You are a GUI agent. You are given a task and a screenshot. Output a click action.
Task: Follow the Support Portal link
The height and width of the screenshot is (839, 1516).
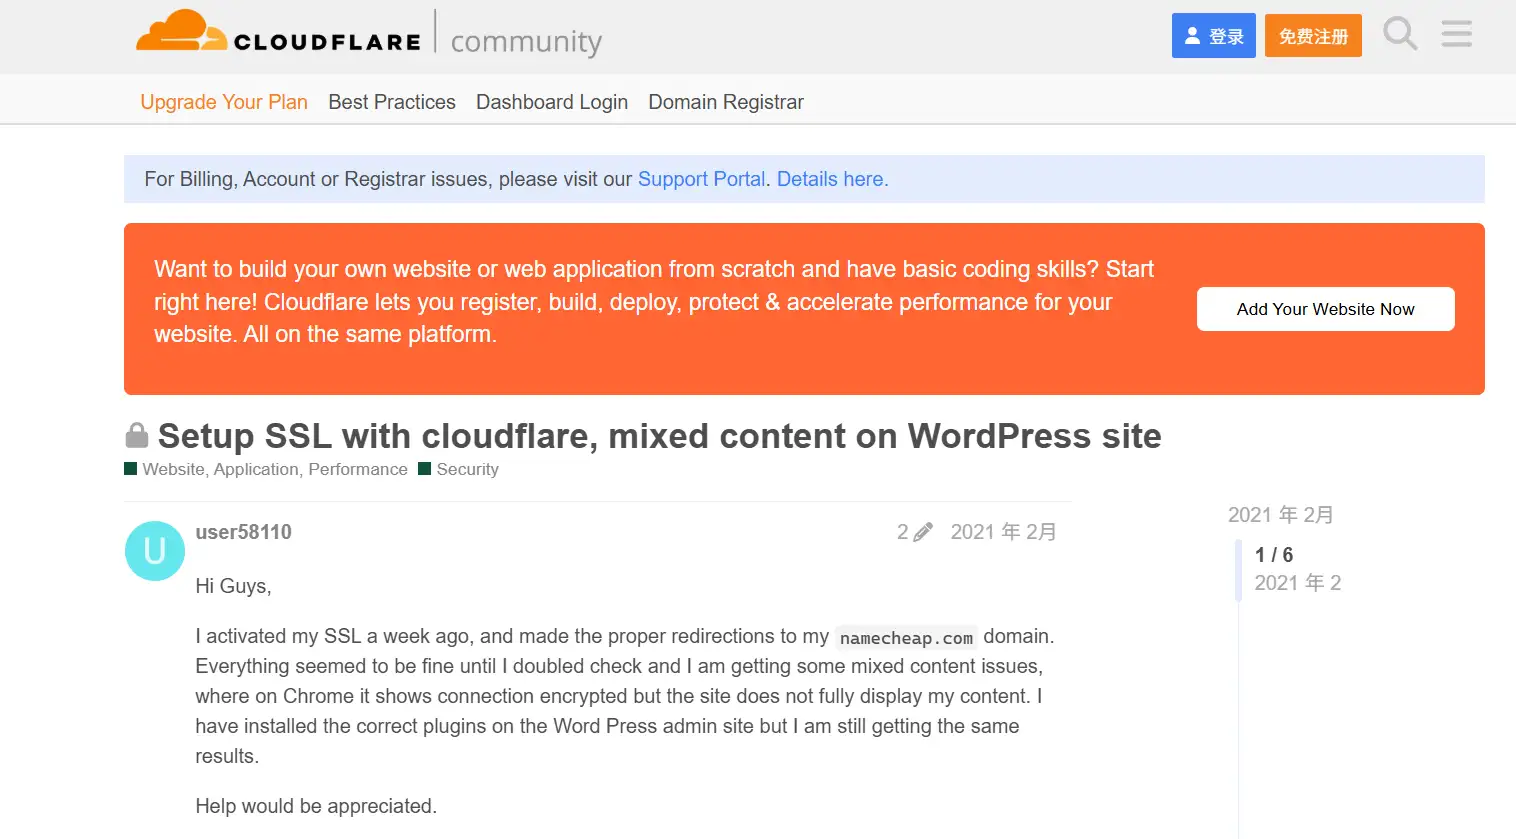(701, 179)
